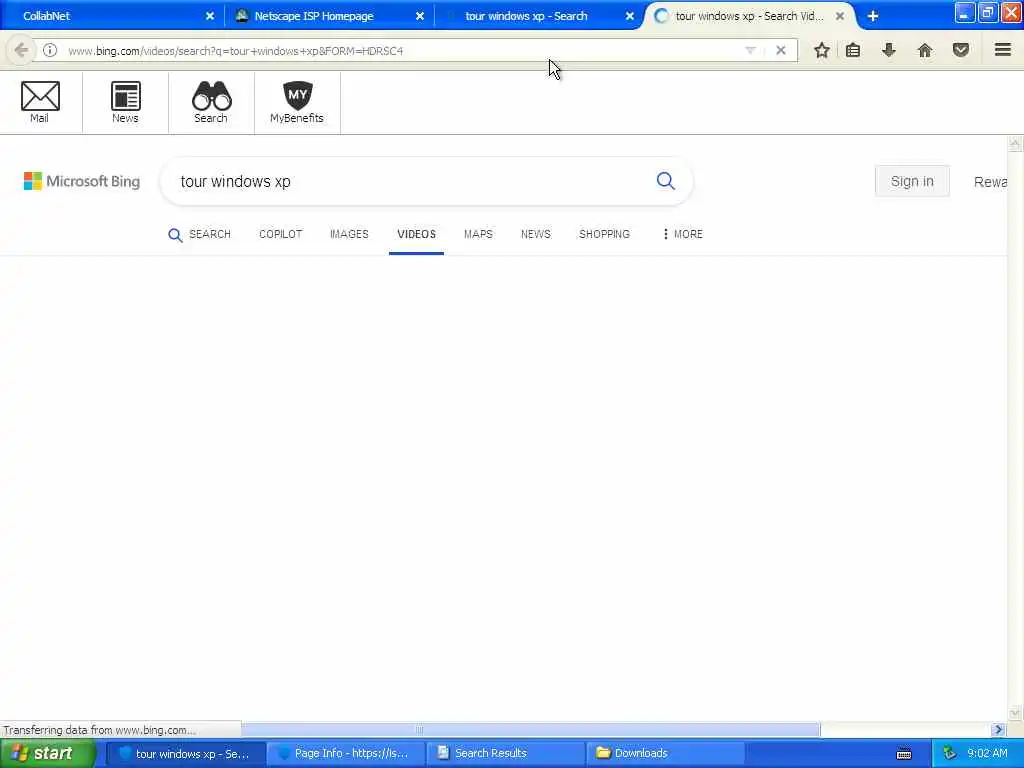The width and height of the screenshot is (1024, 768).
Task: Select the COPILOT category
Action: pyautogui.click(x=281, y=234)
